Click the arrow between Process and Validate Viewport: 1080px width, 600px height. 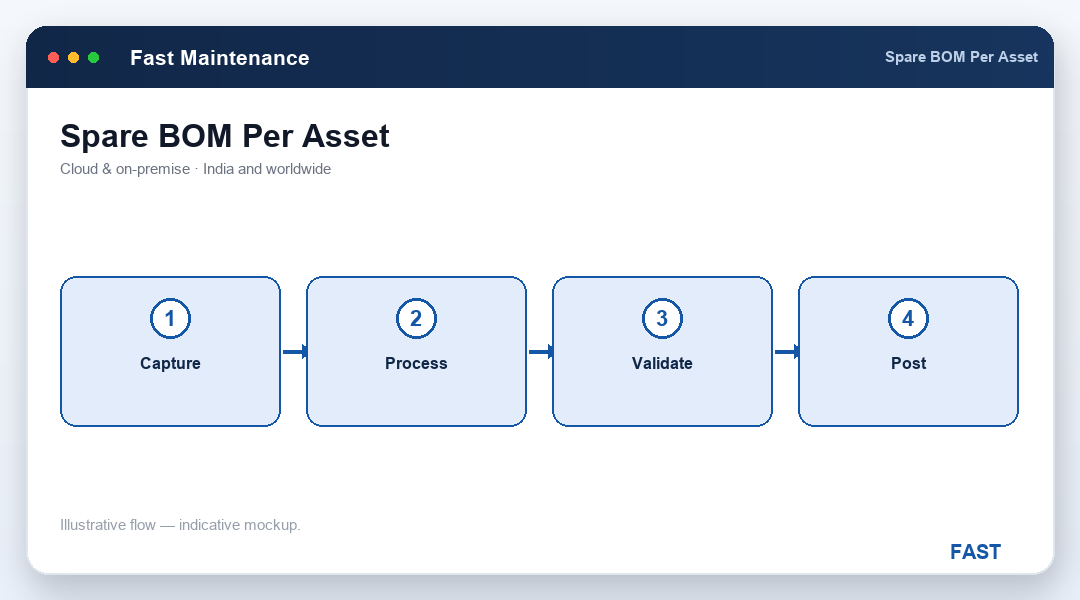(x=540, y=352)
